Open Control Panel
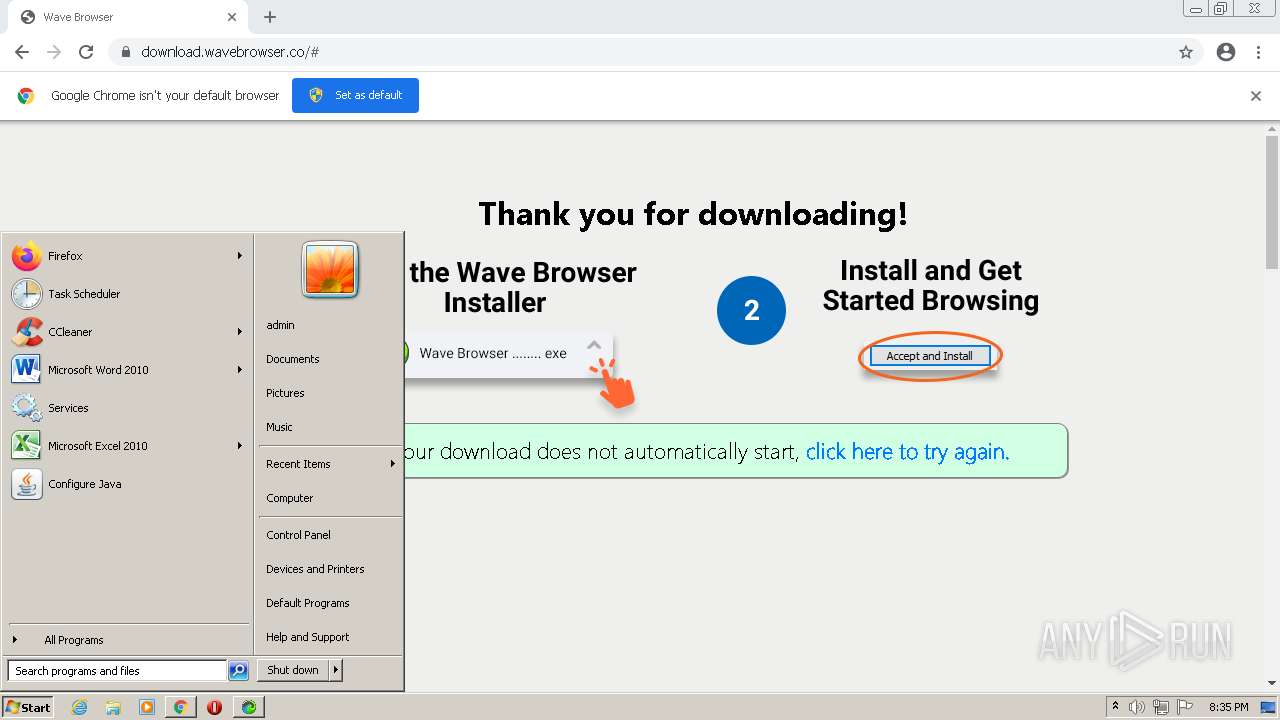 coord(330,535)
